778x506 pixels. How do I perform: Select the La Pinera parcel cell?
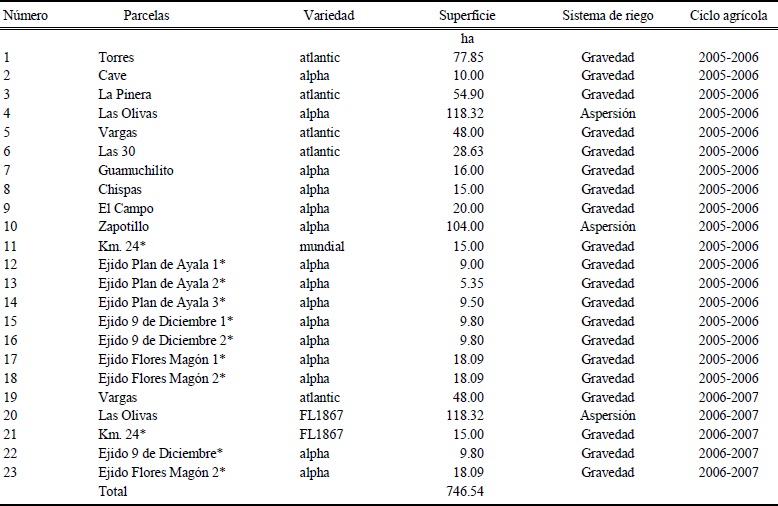click(125, 94)
